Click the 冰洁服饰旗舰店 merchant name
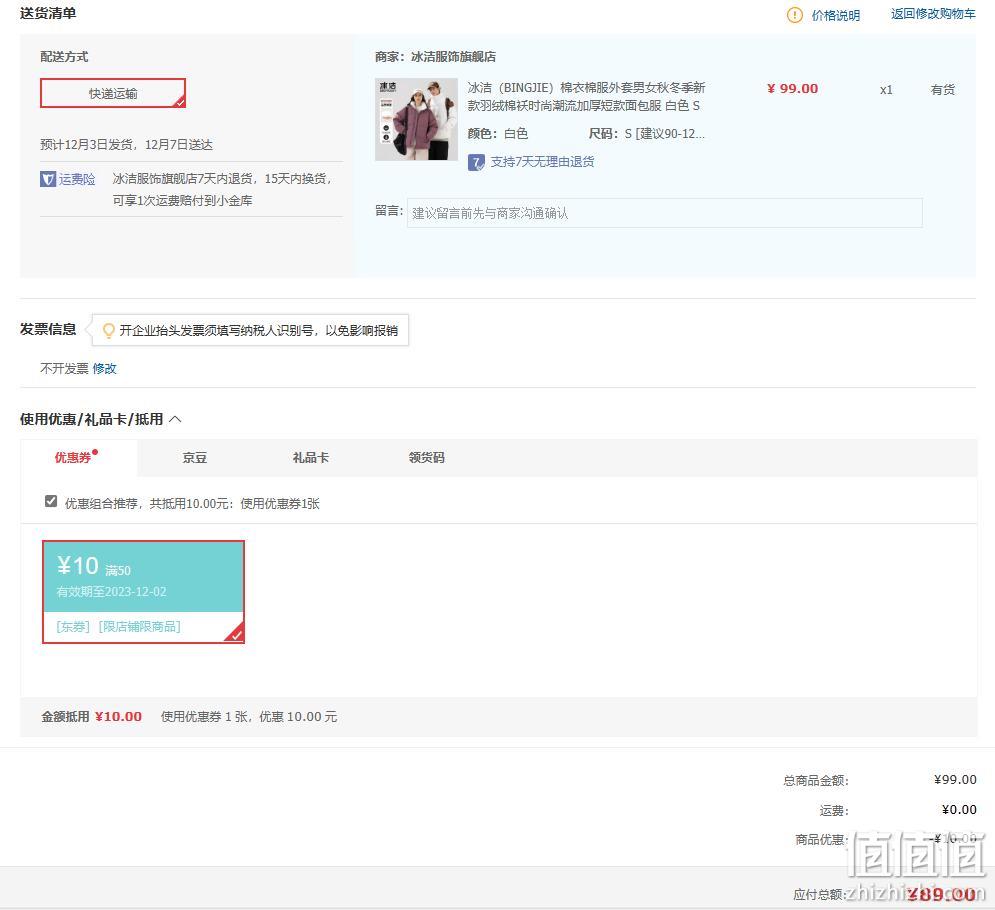The width and height of the screenshot is (995, 910). coord(453,56)
